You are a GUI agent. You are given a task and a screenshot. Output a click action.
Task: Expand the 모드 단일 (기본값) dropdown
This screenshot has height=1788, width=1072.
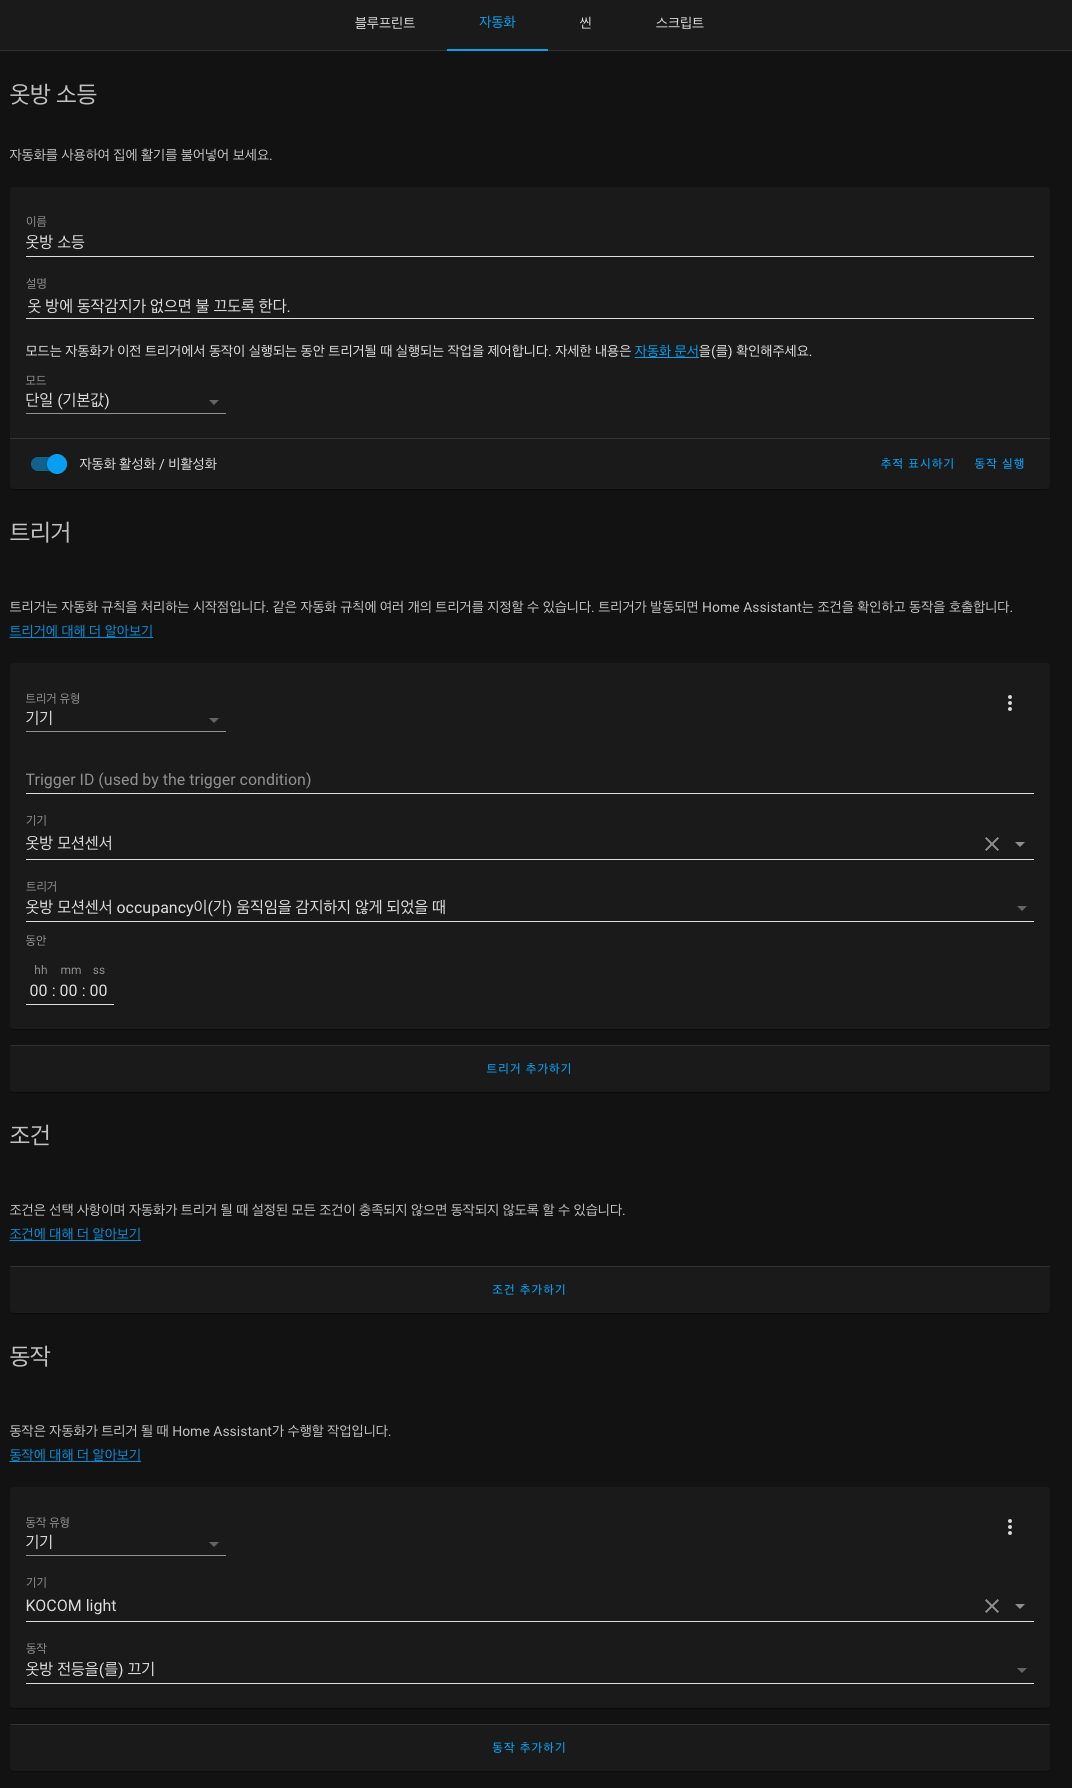[126, 400]
